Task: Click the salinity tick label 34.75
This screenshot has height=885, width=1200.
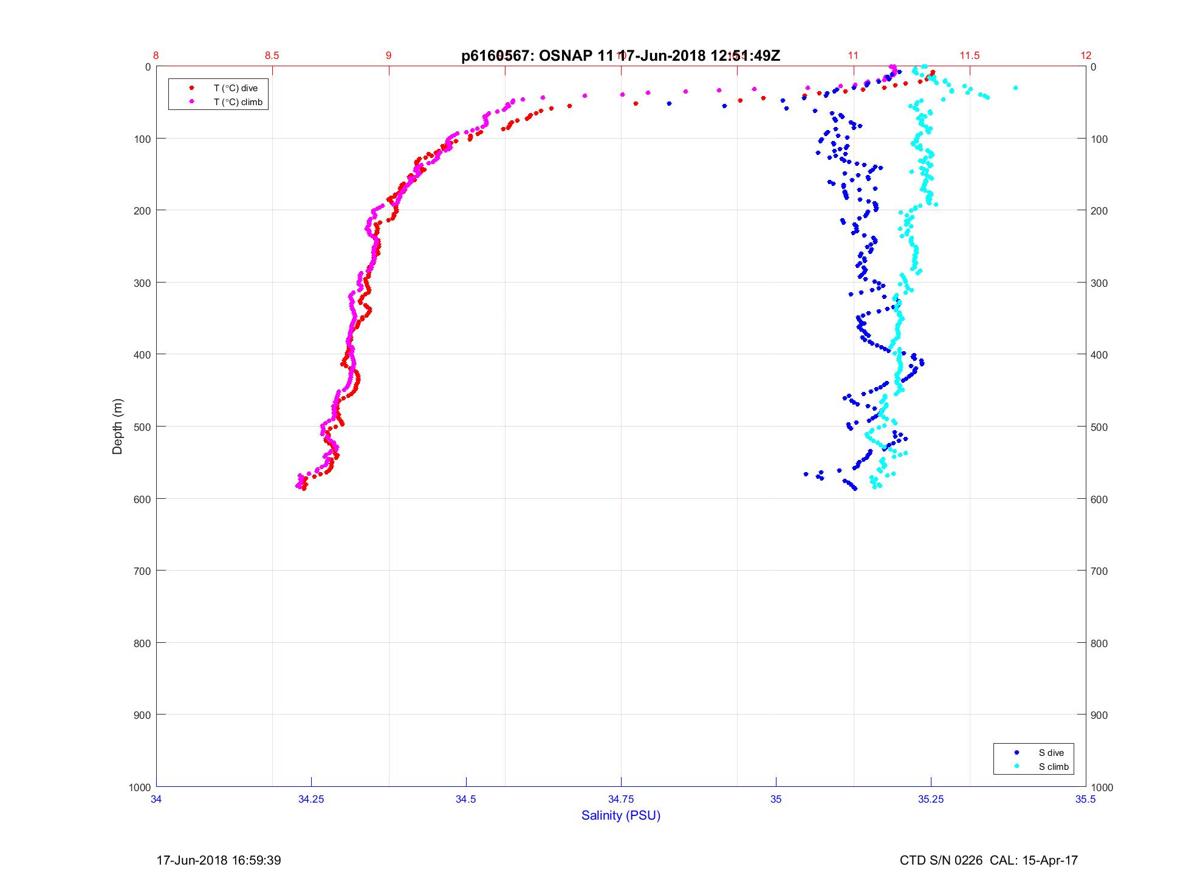Action: [x=621, y=799]
